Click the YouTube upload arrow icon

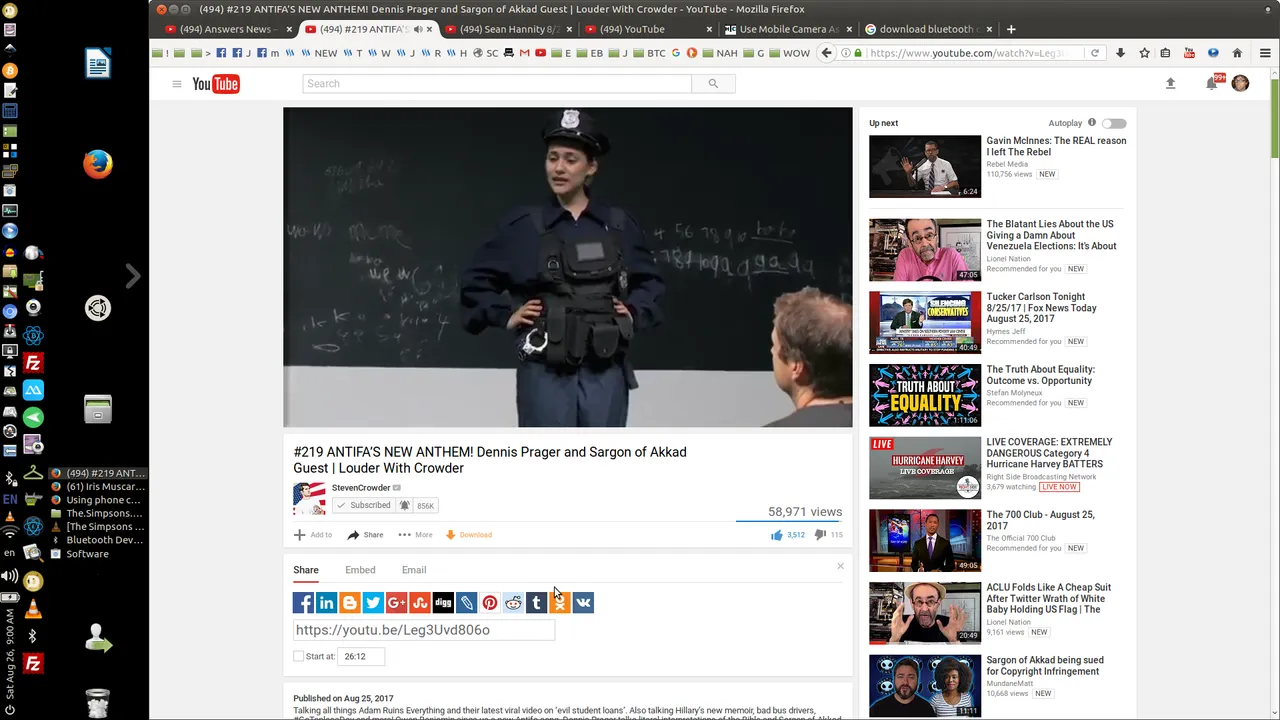[1170, 84]
